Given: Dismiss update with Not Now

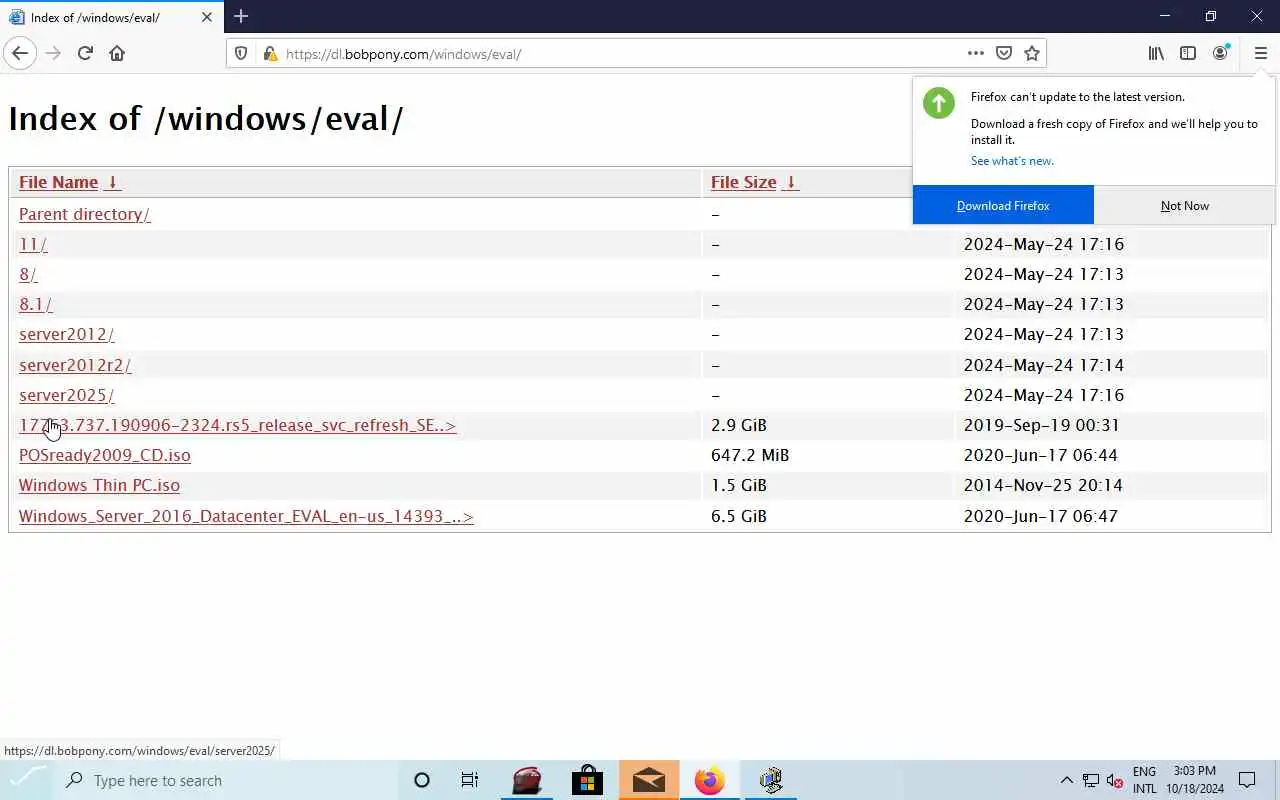Looking at the screenshot, I should [1185, 205].
